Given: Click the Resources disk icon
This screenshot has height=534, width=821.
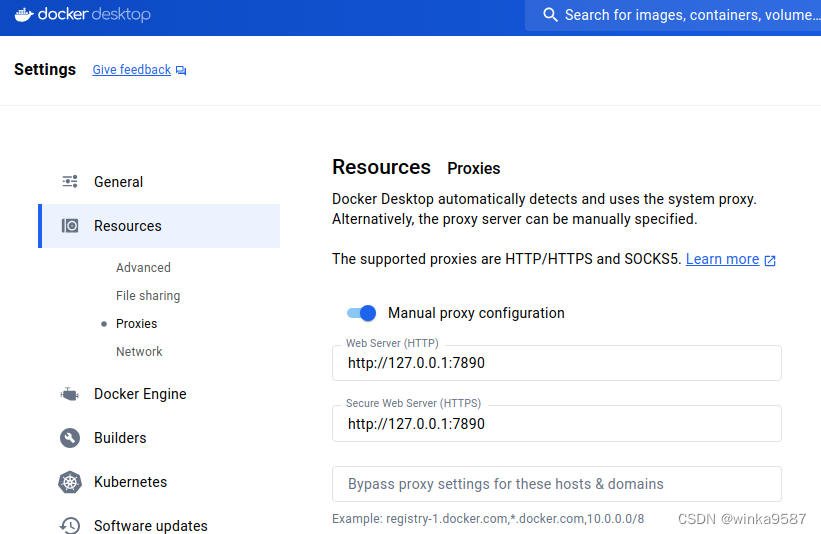Looking at the screenshot, I should click(70, 226).
